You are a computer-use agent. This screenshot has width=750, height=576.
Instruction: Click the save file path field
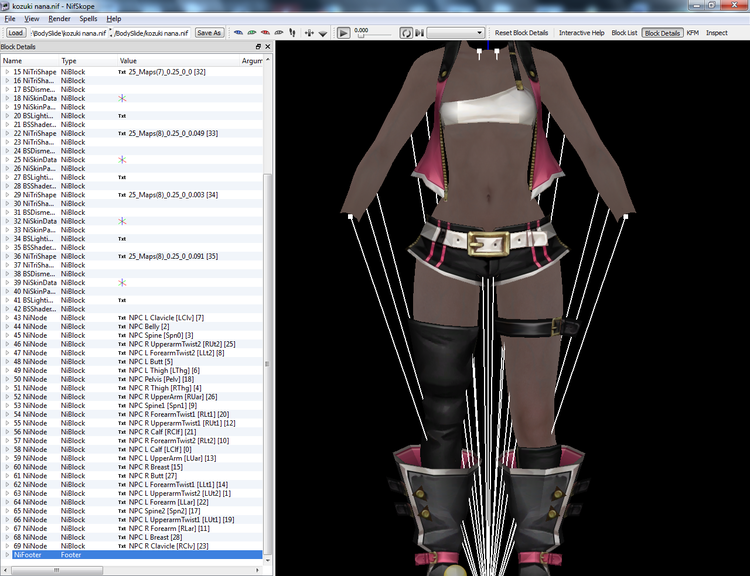pyautogui.click(x=152, y=33)
